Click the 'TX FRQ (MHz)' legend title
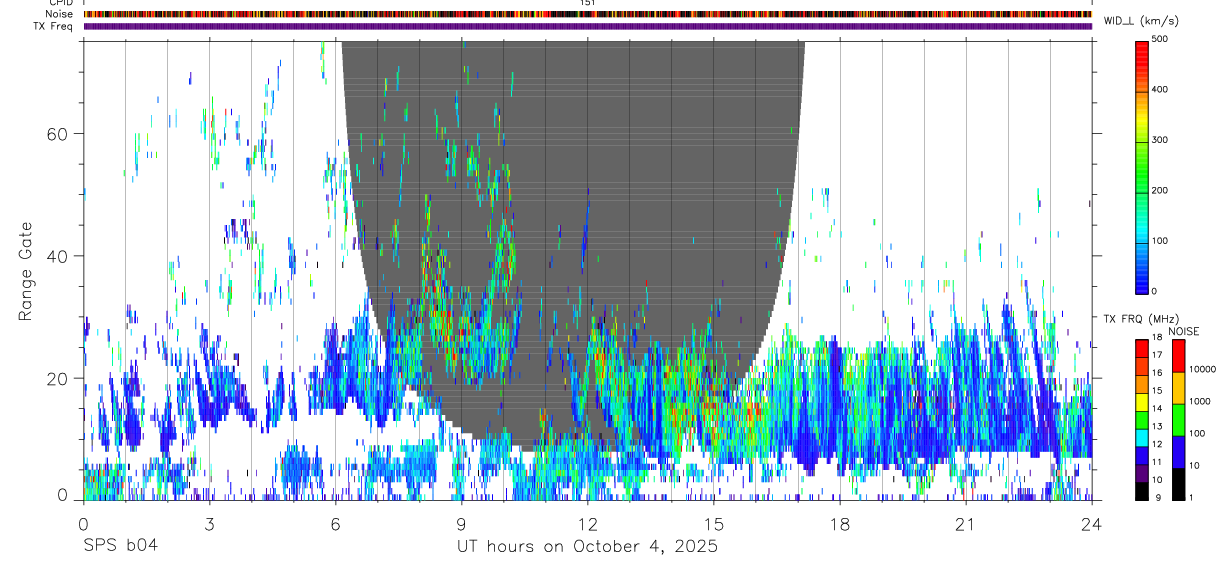1228x567 pixels. tap(1141, 319)
